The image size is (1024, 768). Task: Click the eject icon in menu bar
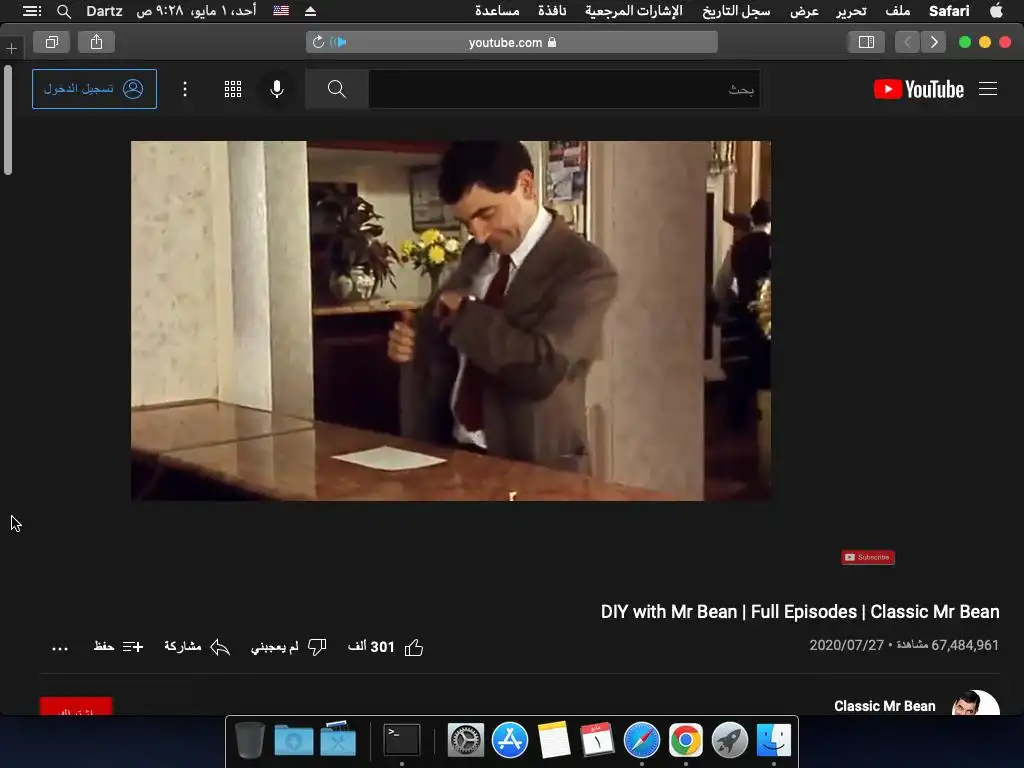311,10
